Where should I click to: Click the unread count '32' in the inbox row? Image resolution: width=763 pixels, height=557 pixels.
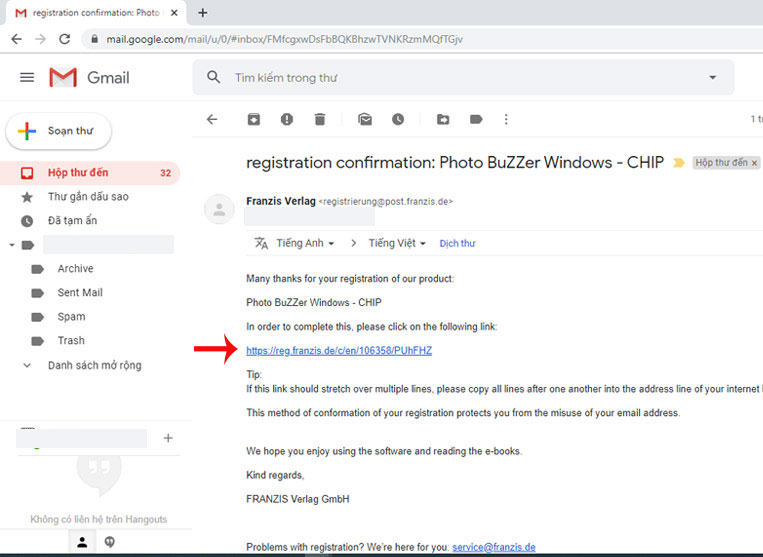click(x=165, y=173)
